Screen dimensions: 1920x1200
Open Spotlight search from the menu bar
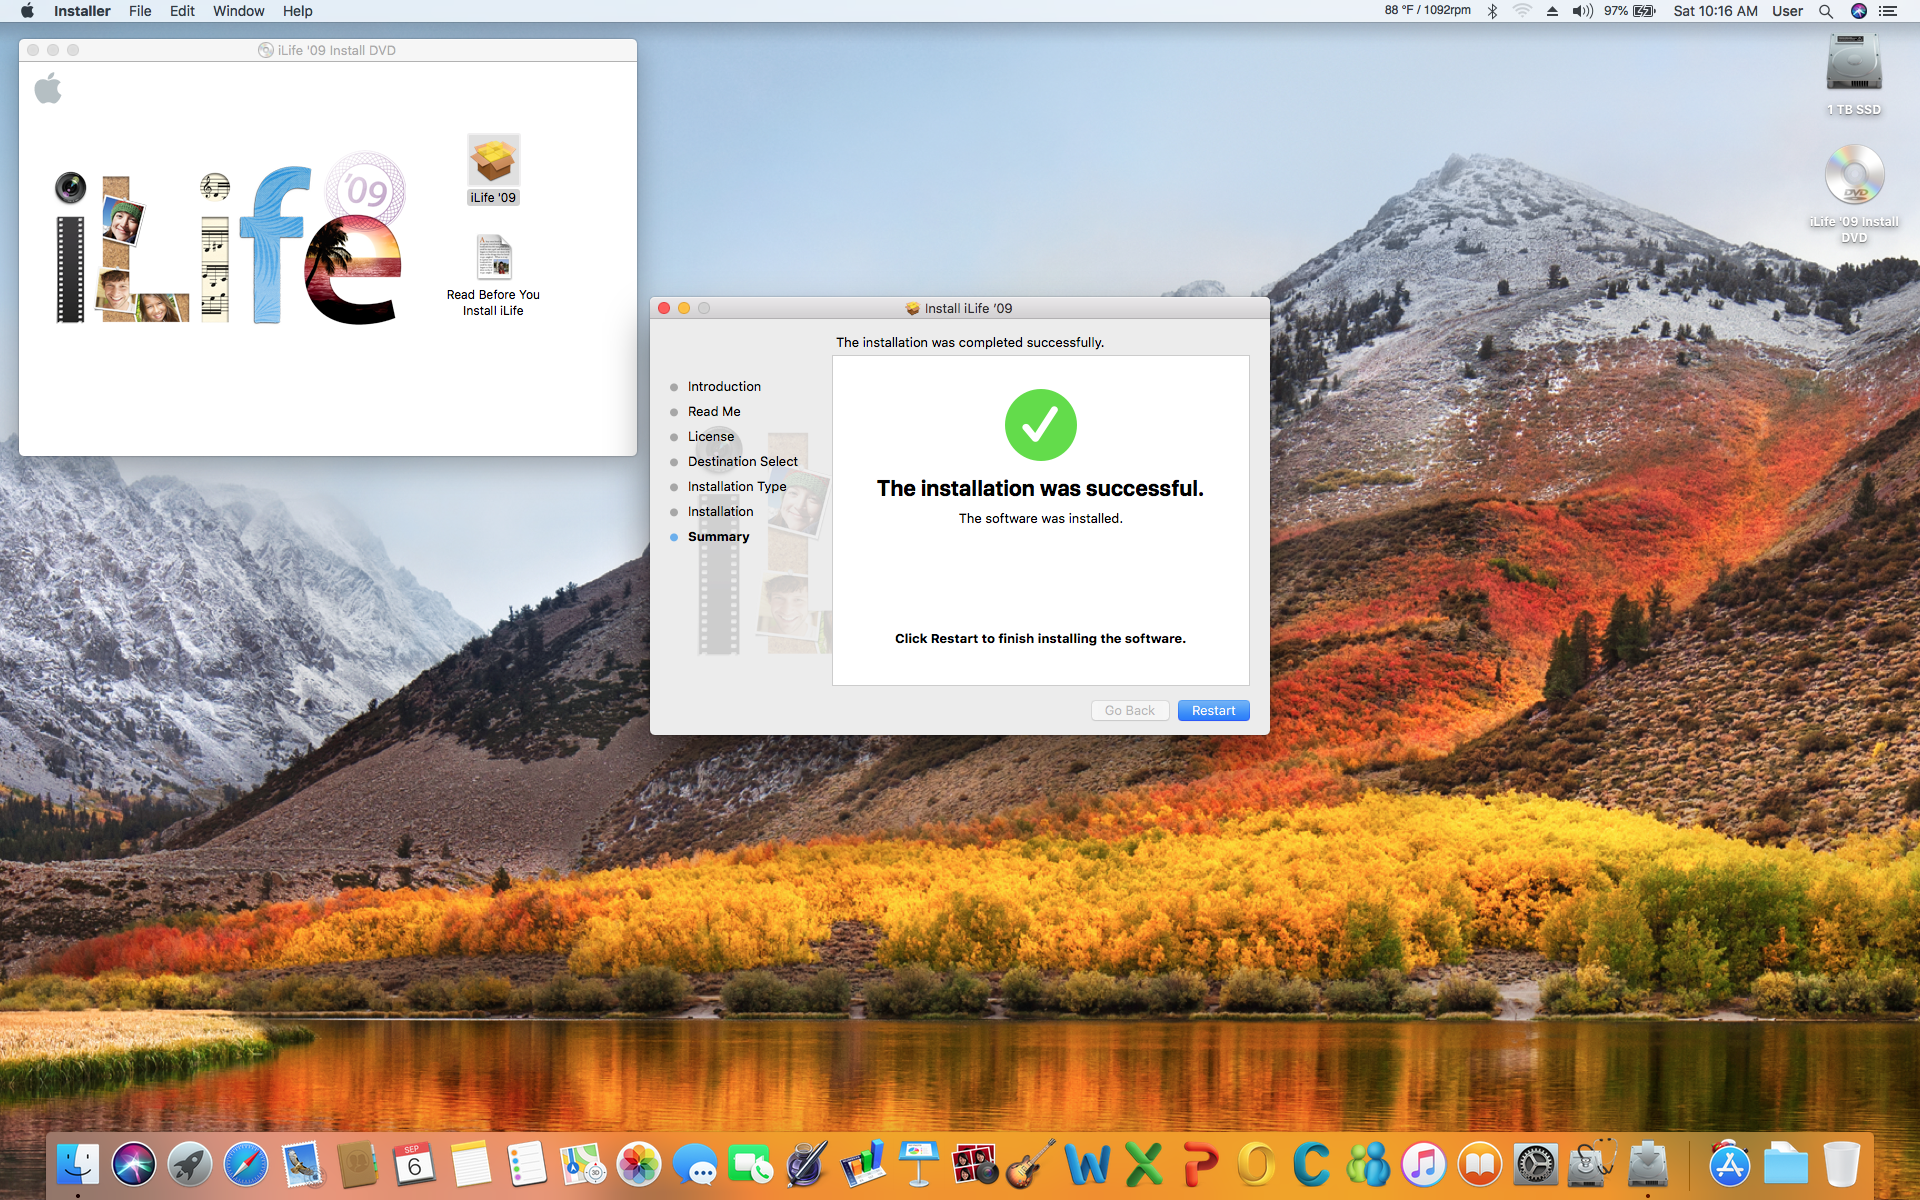1826,11
